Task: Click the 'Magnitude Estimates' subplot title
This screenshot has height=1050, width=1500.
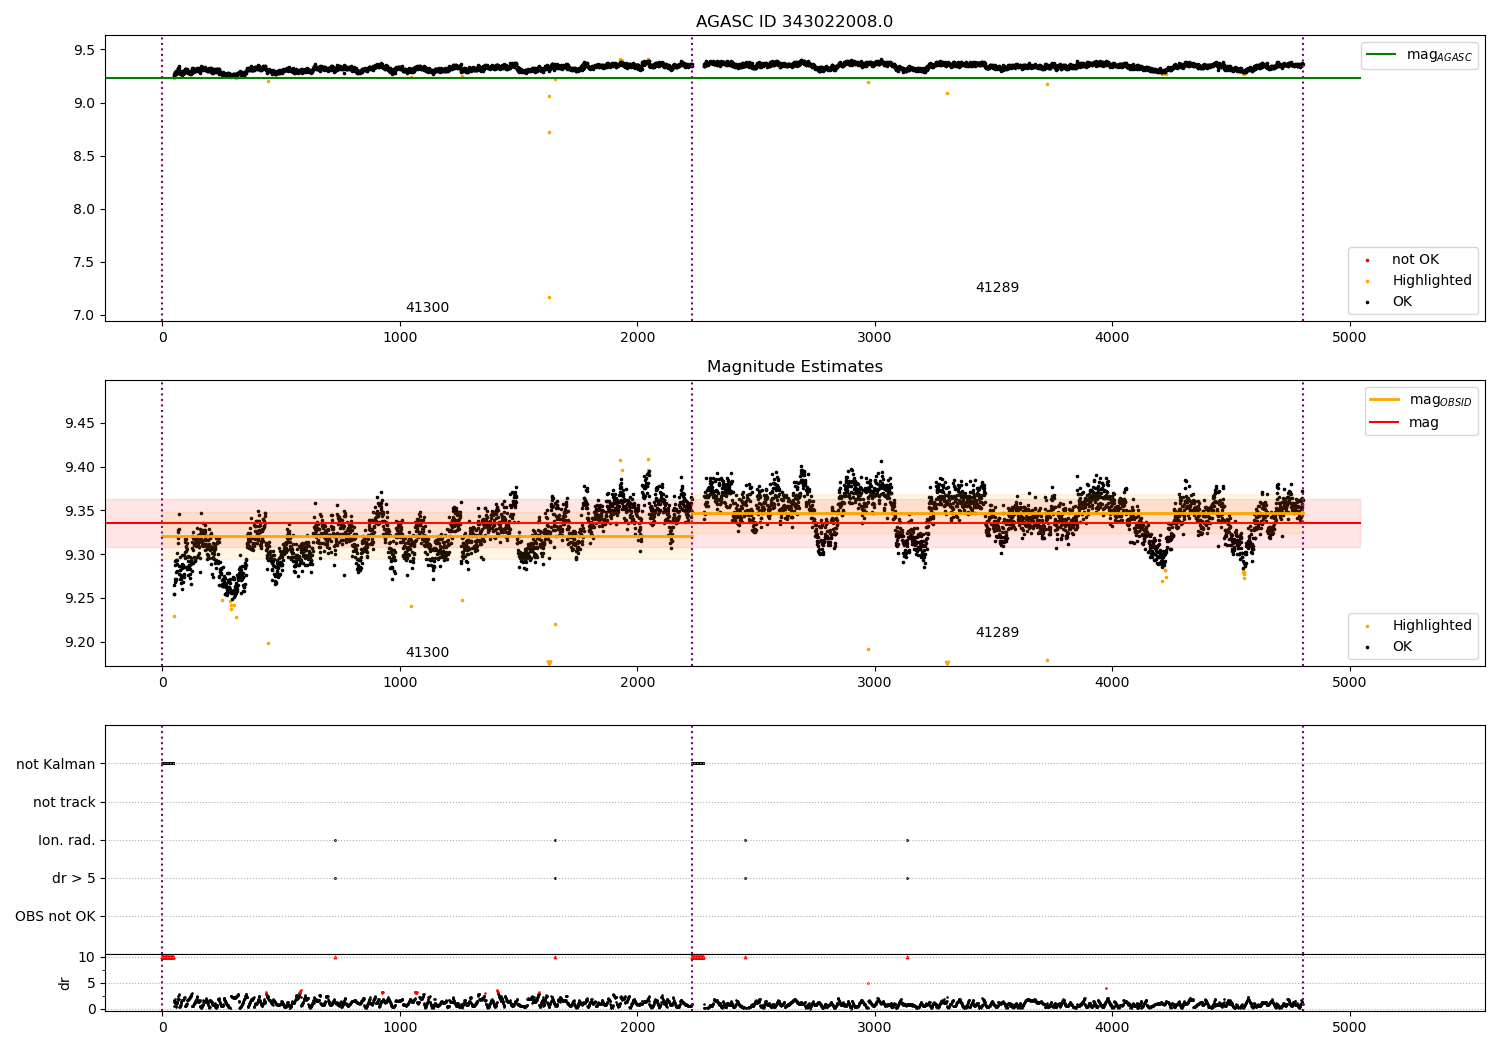Action: (x=794, y=367)
